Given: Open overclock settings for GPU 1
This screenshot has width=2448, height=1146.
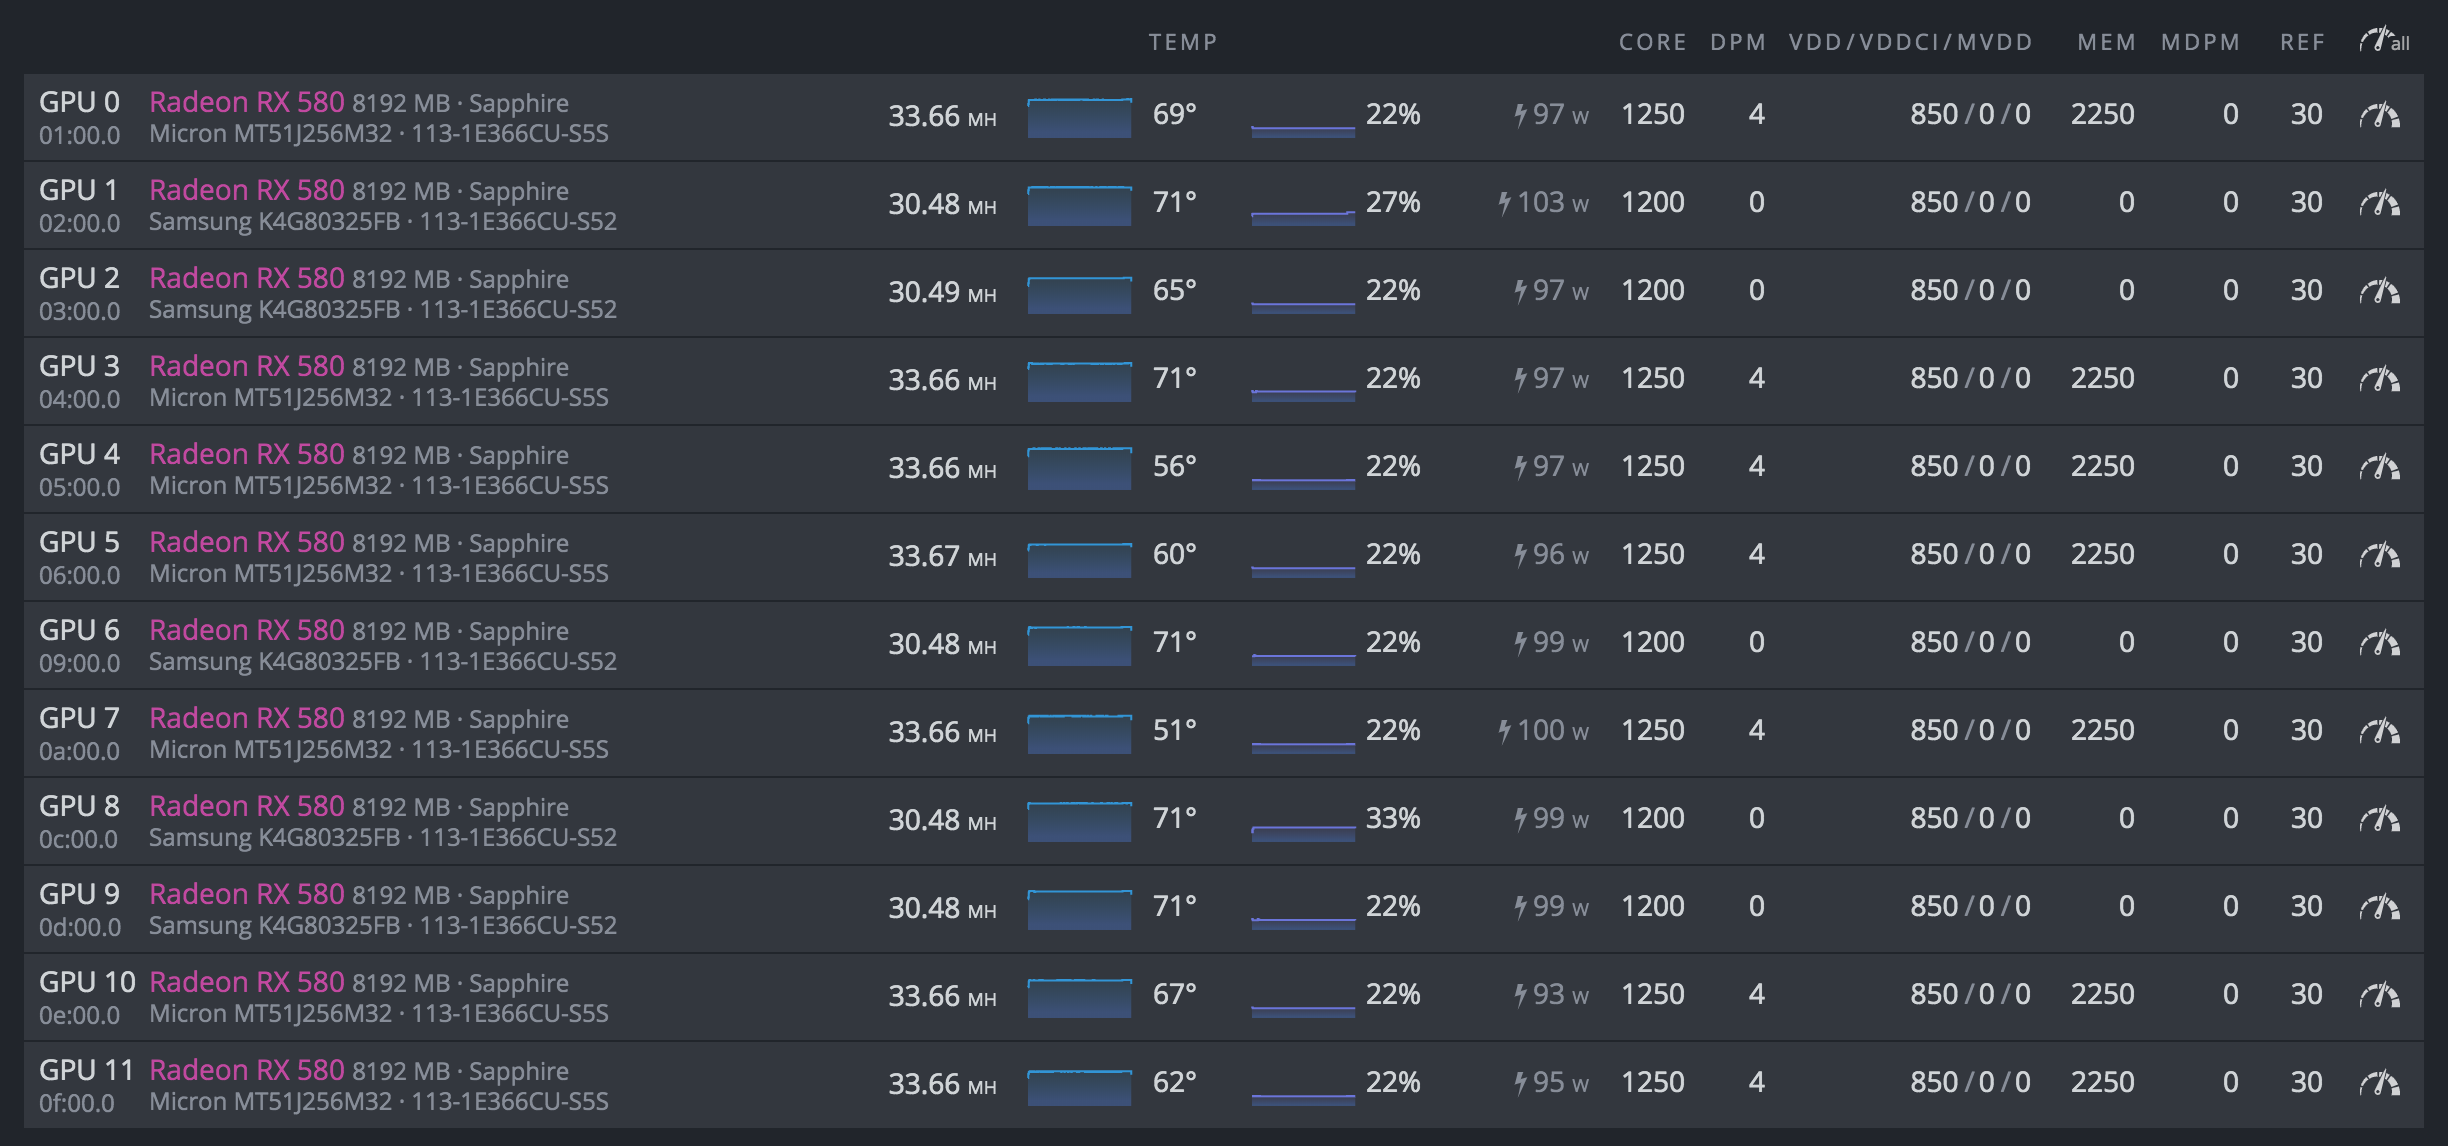Looking at the screenshot, I should click(2379, 204).
